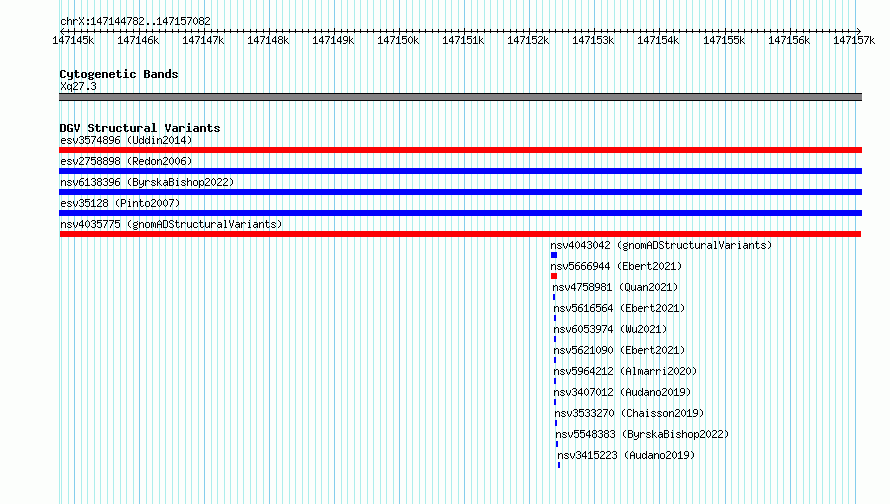Open nsv3407012 (Audano2019) variant label

pyautogui.click(x=622, y=392)
